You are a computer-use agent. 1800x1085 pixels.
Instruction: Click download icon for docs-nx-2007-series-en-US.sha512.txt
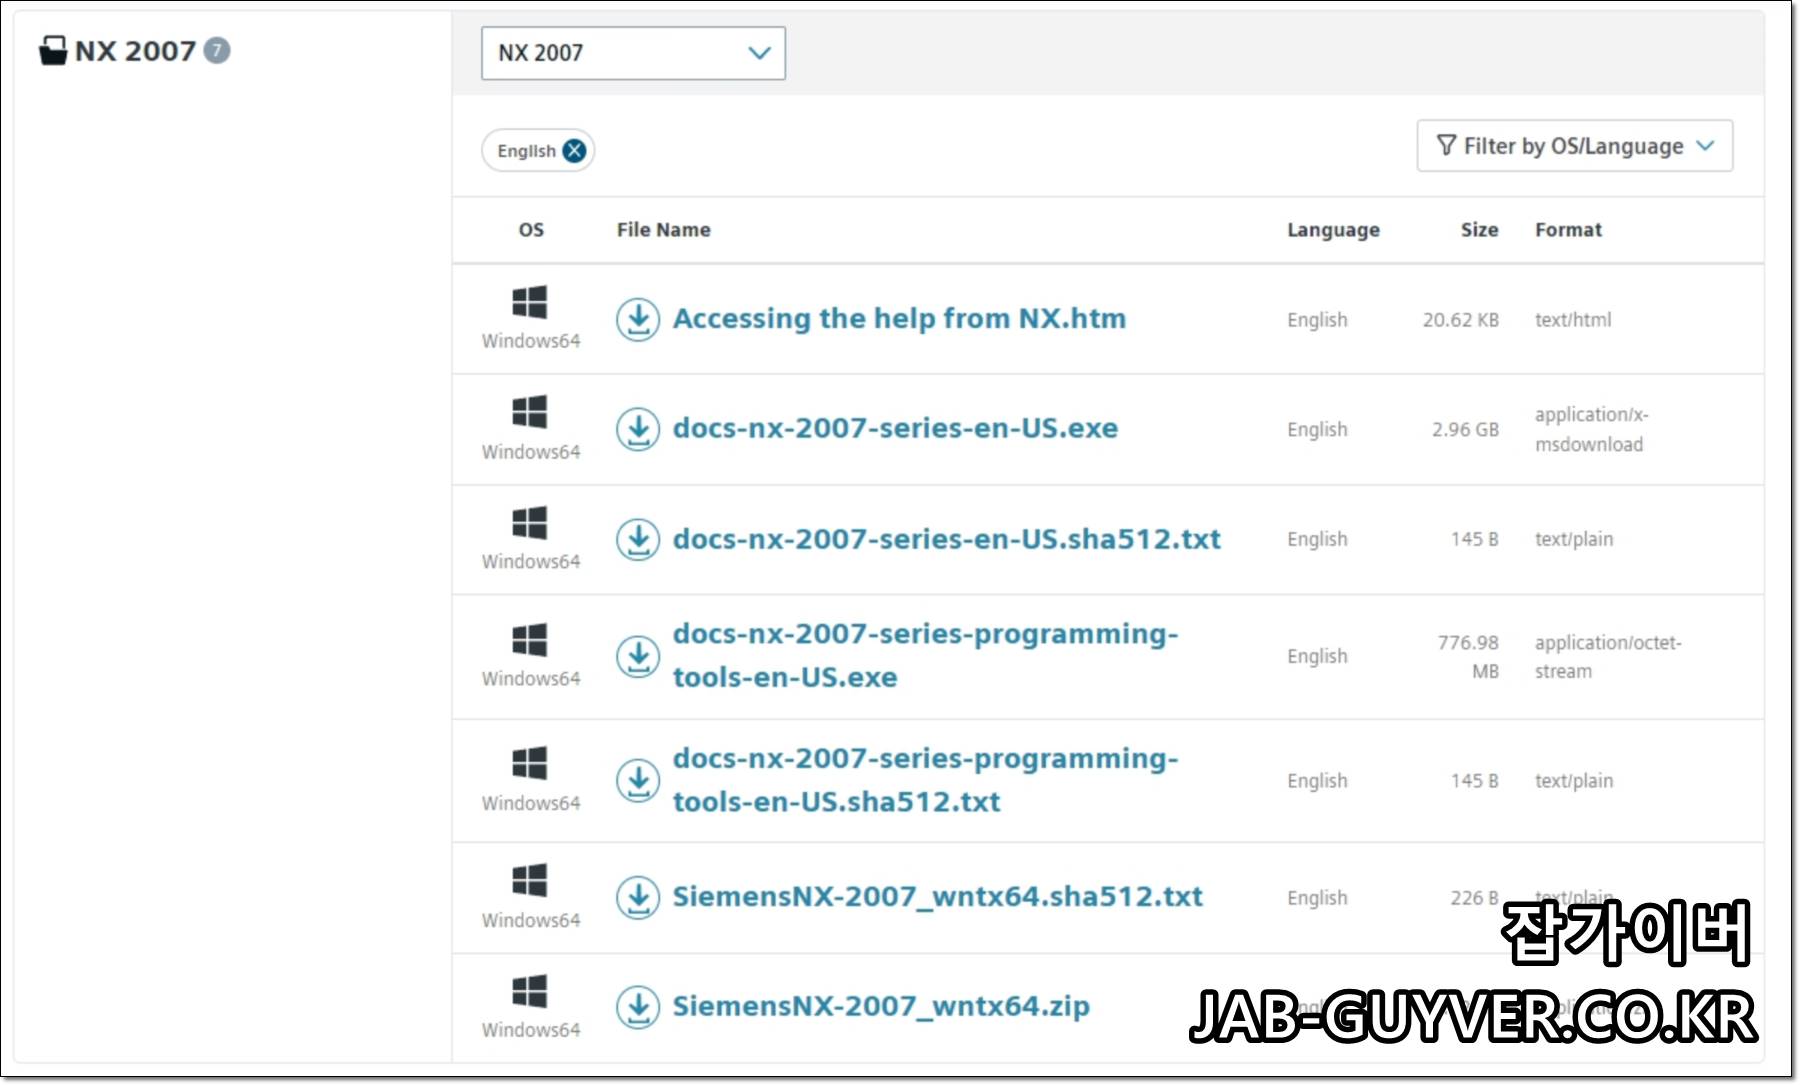[x=638, y=540]
